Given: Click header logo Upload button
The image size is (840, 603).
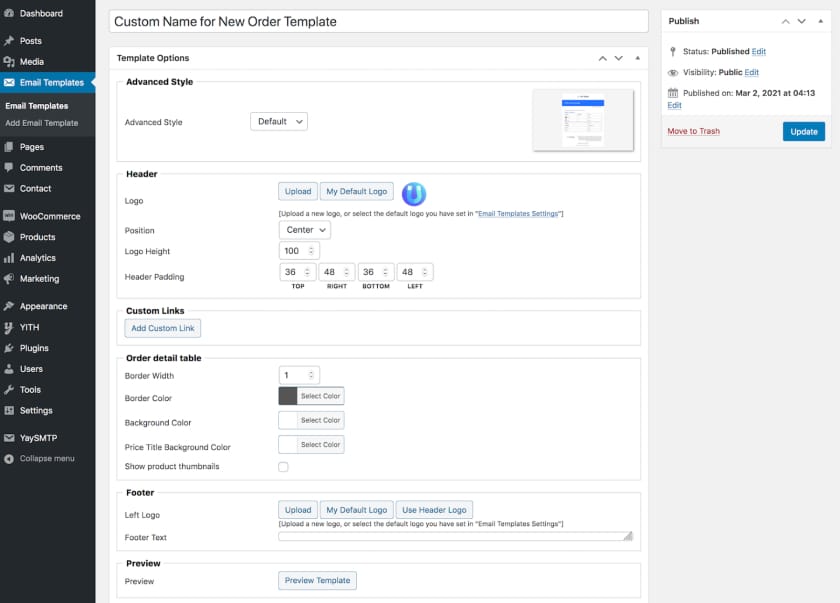Looking at the screenshot, I should [x=298, y=192].
